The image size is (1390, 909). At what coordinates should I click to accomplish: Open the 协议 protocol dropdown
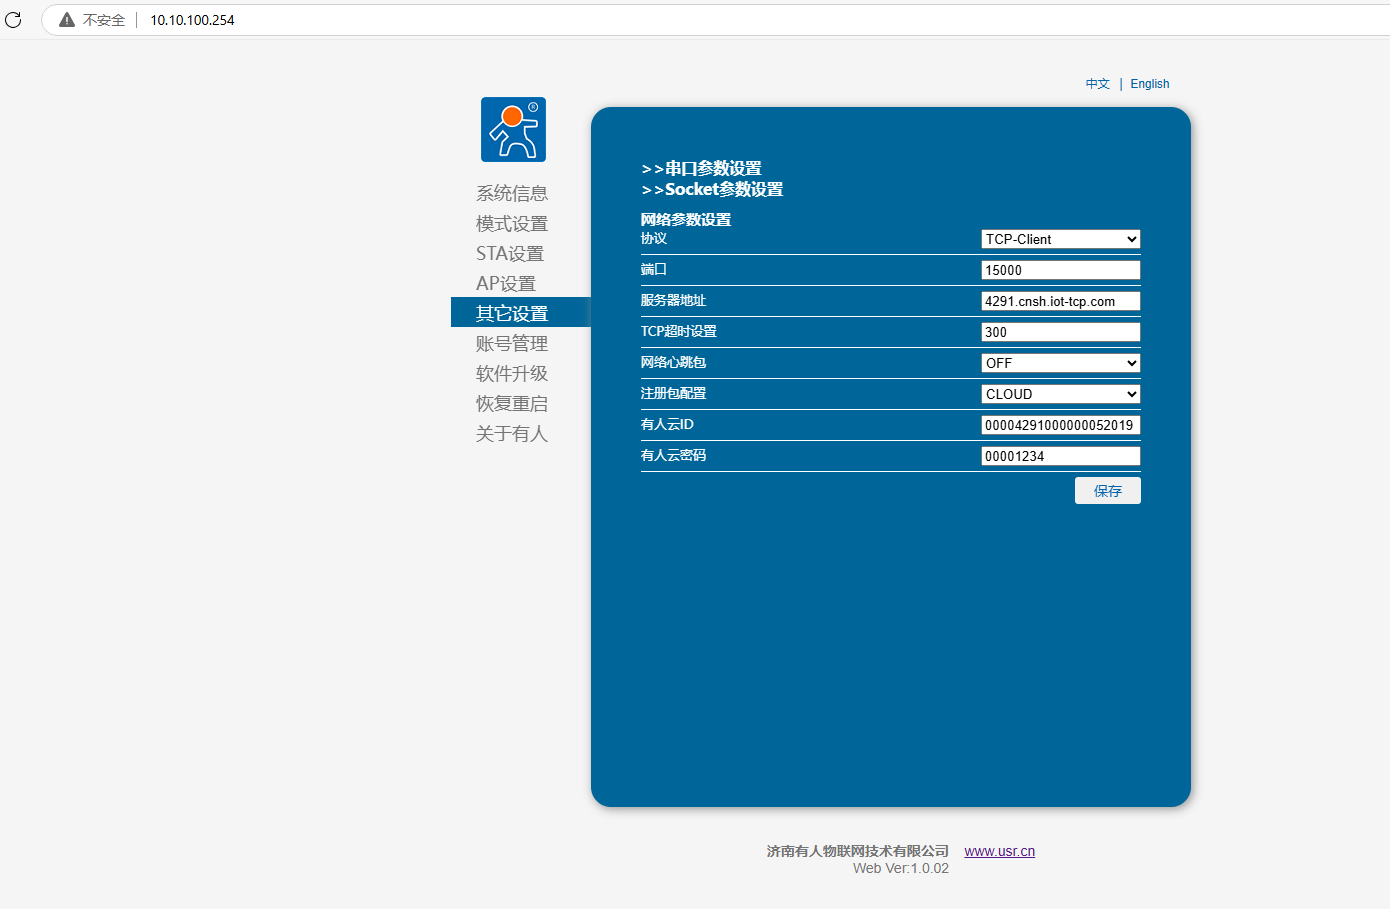tap(1060, 239)
